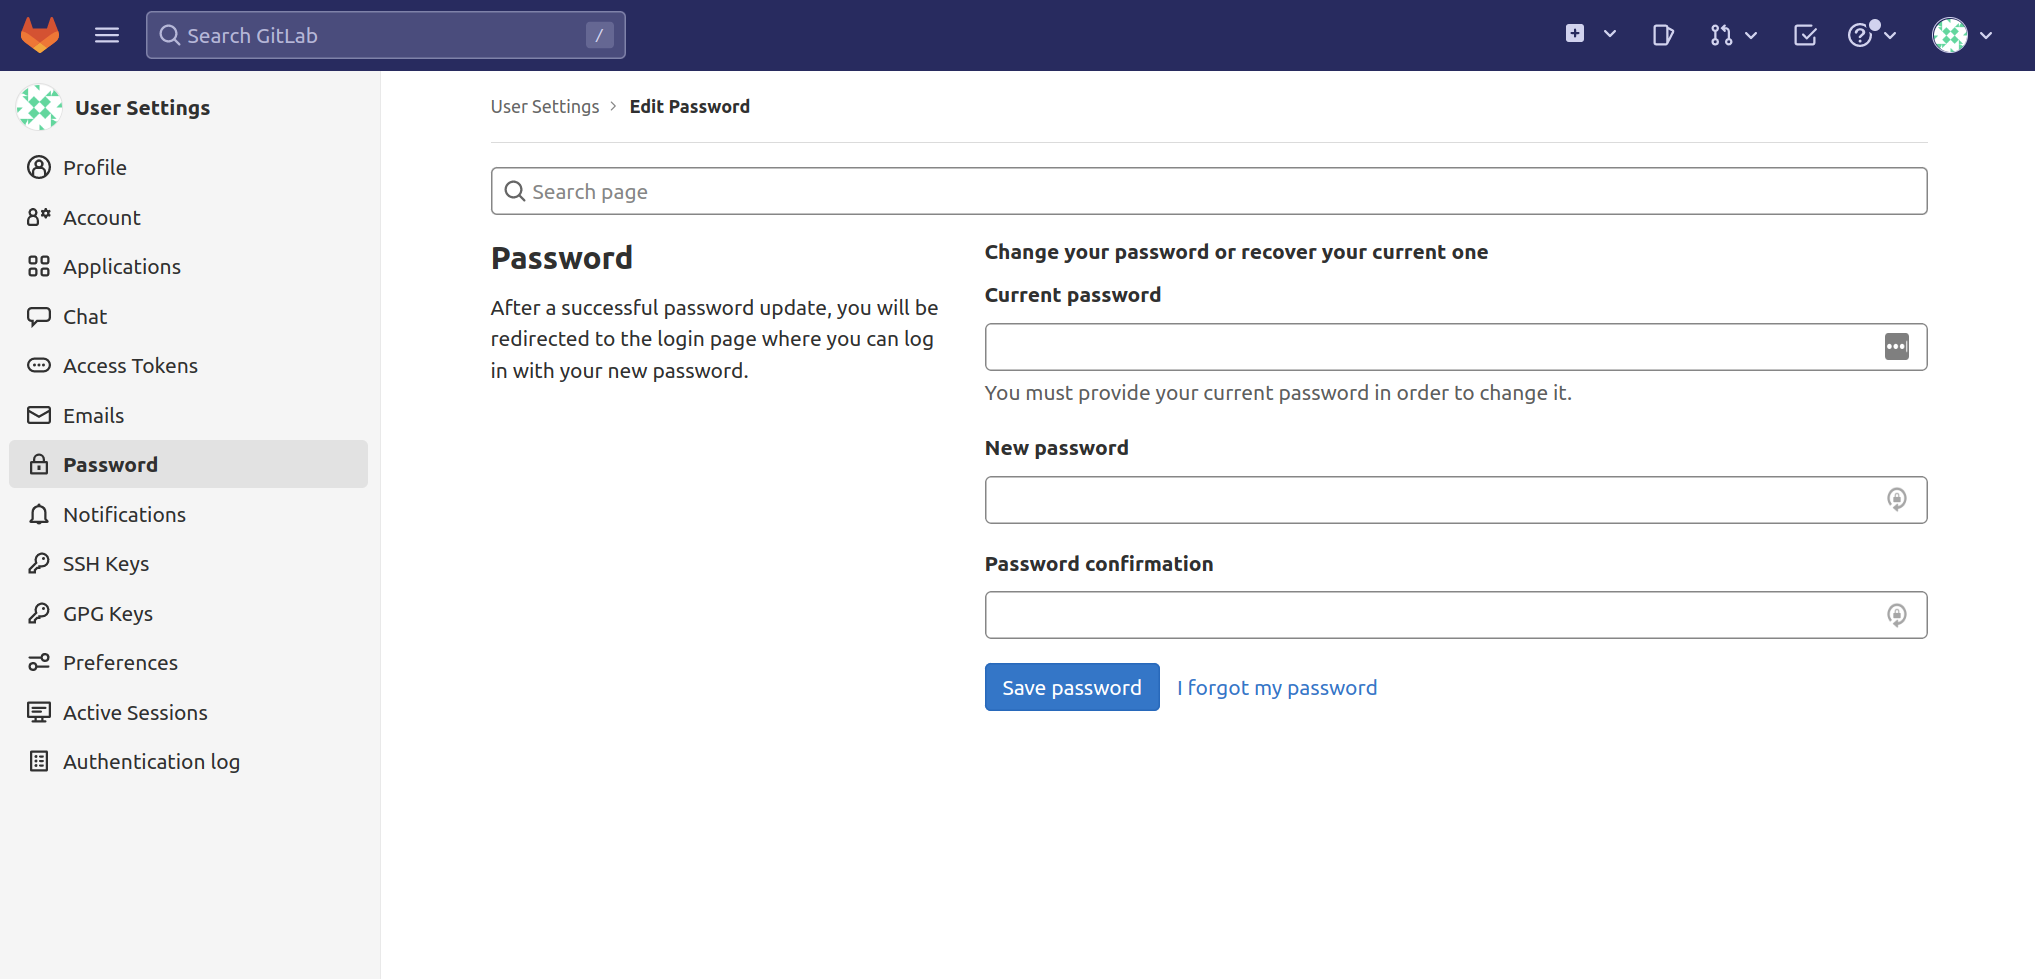Click the User Settings breadcrumb link

click(x=545, y=107)
